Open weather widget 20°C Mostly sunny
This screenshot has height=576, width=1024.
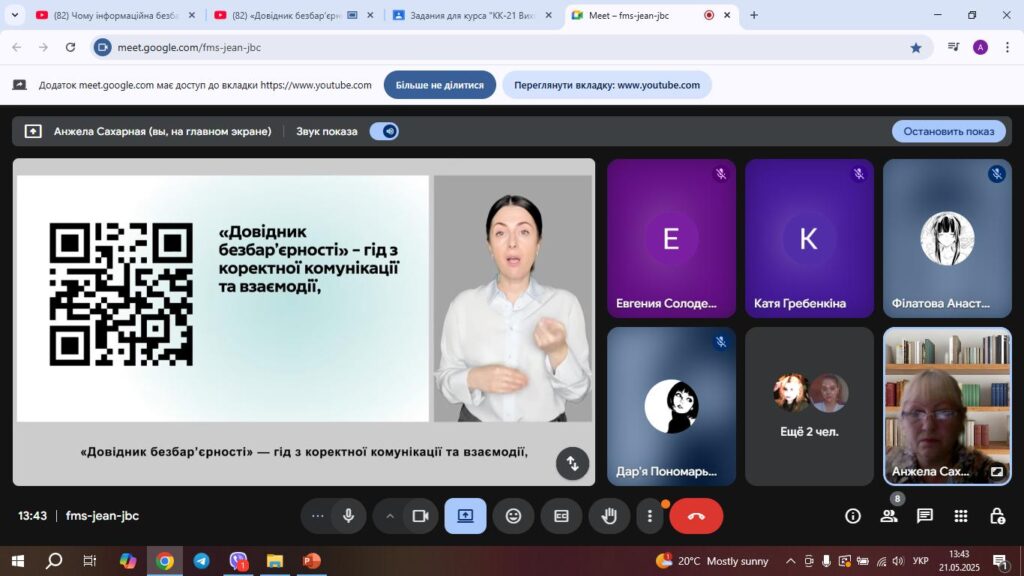click(712, 561)
